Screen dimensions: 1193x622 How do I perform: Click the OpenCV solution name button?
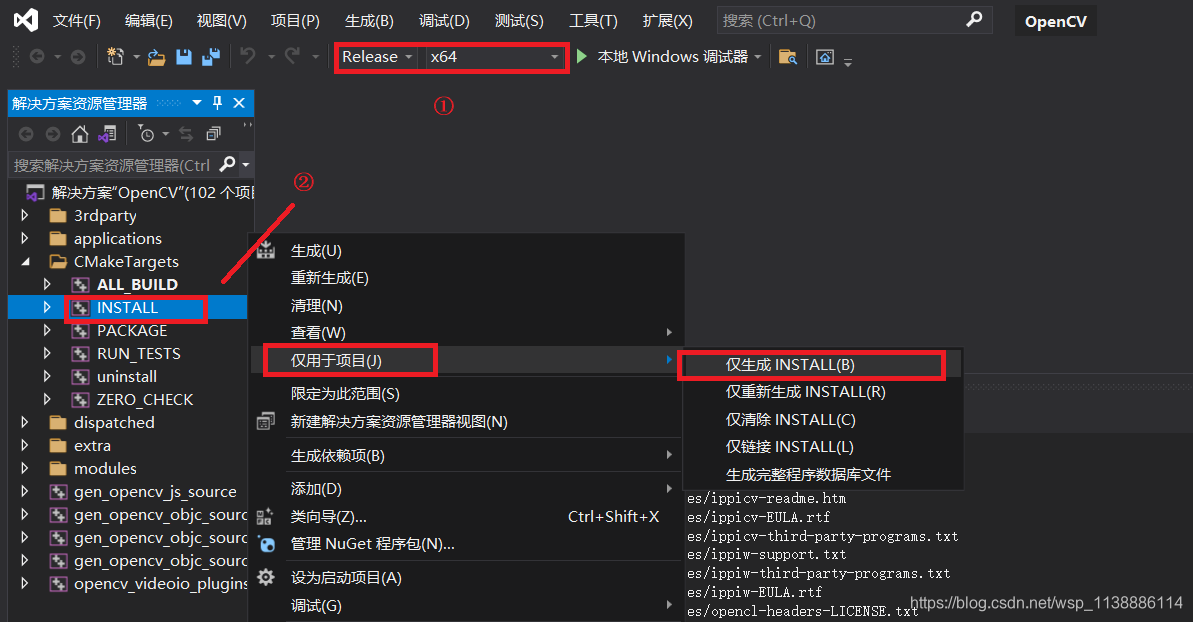pos(1055,21)
